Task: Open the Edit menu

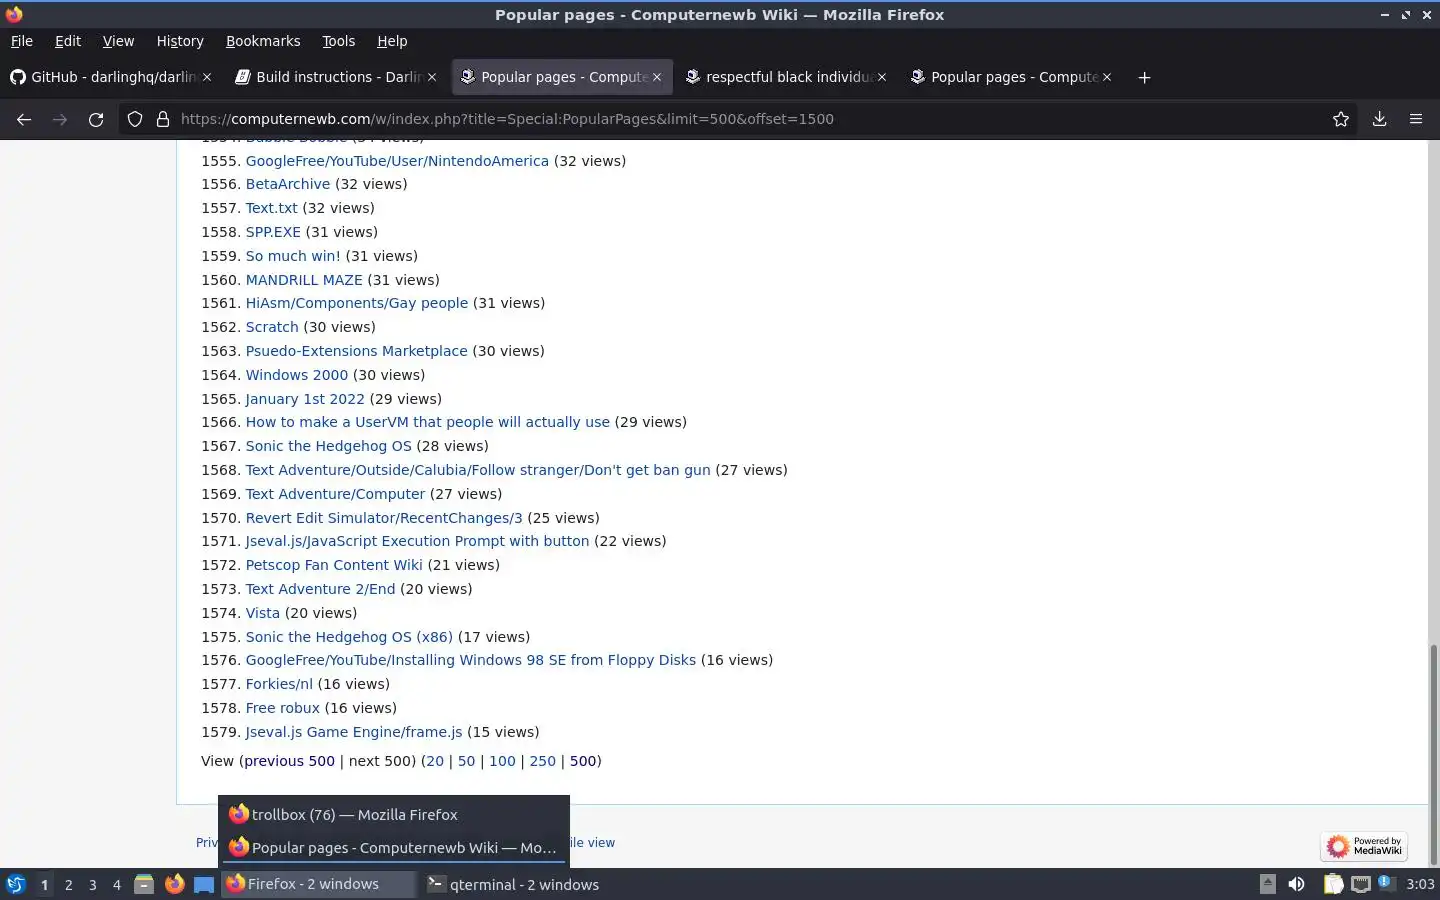Action: click(68, 41)
